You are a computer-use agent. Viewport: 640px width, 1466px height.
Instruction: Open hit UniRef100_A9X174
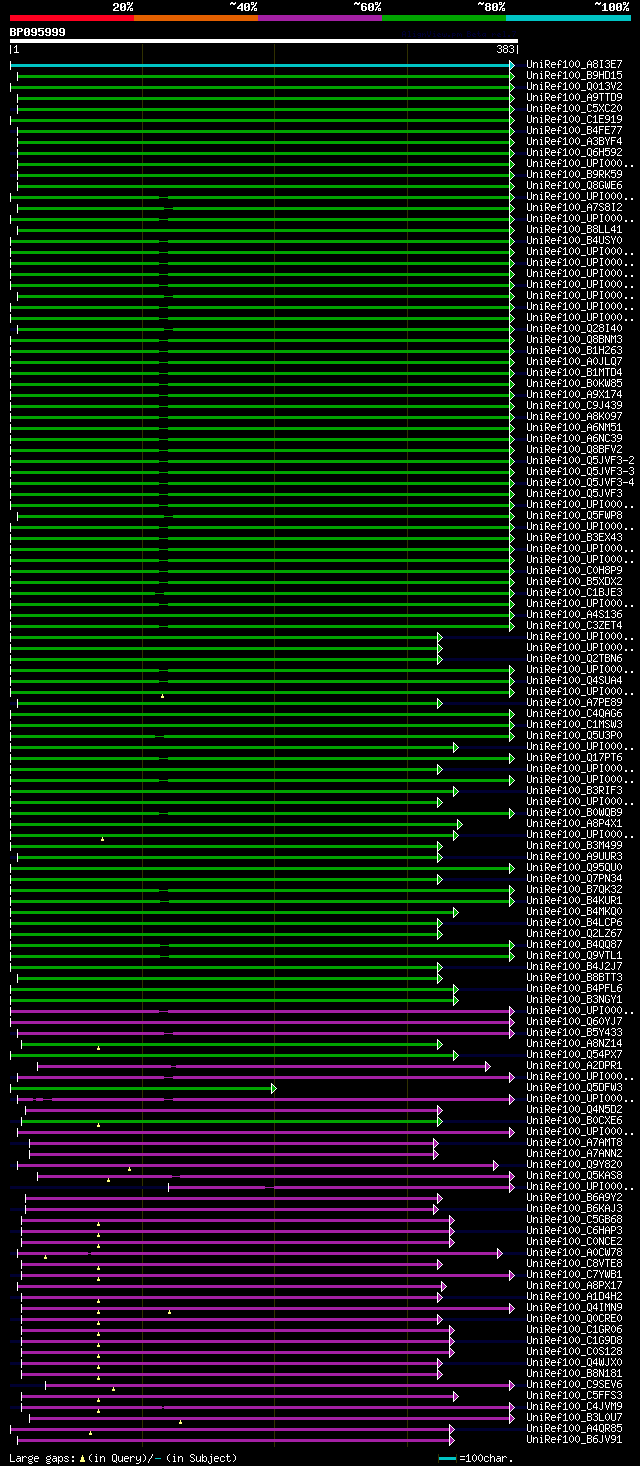click(x=574, y=394)
